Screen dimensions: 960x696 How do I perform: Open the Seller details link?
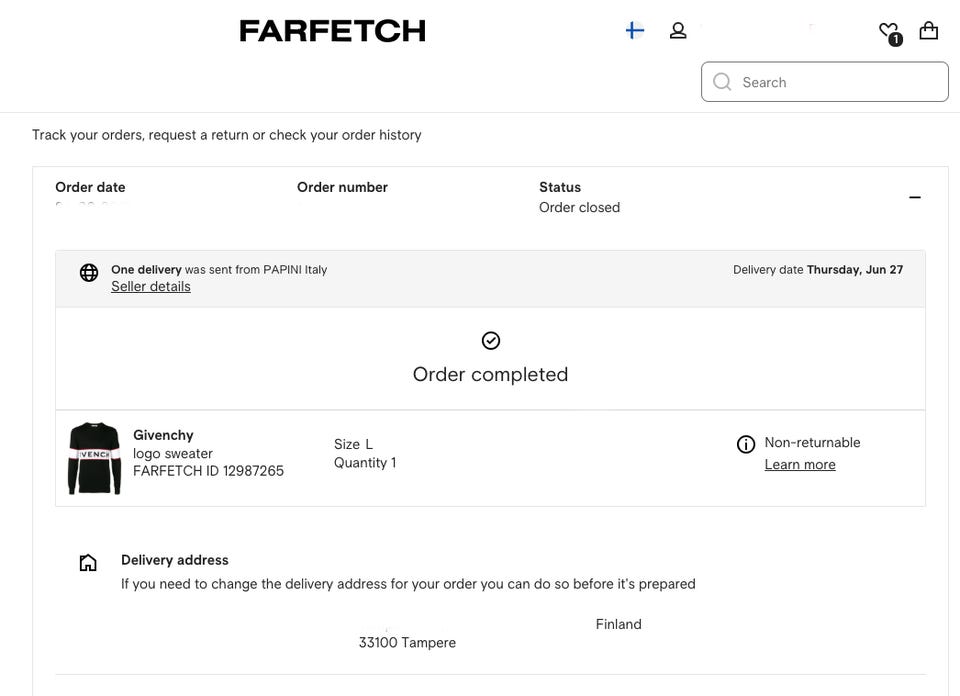[x=151, y=287]
